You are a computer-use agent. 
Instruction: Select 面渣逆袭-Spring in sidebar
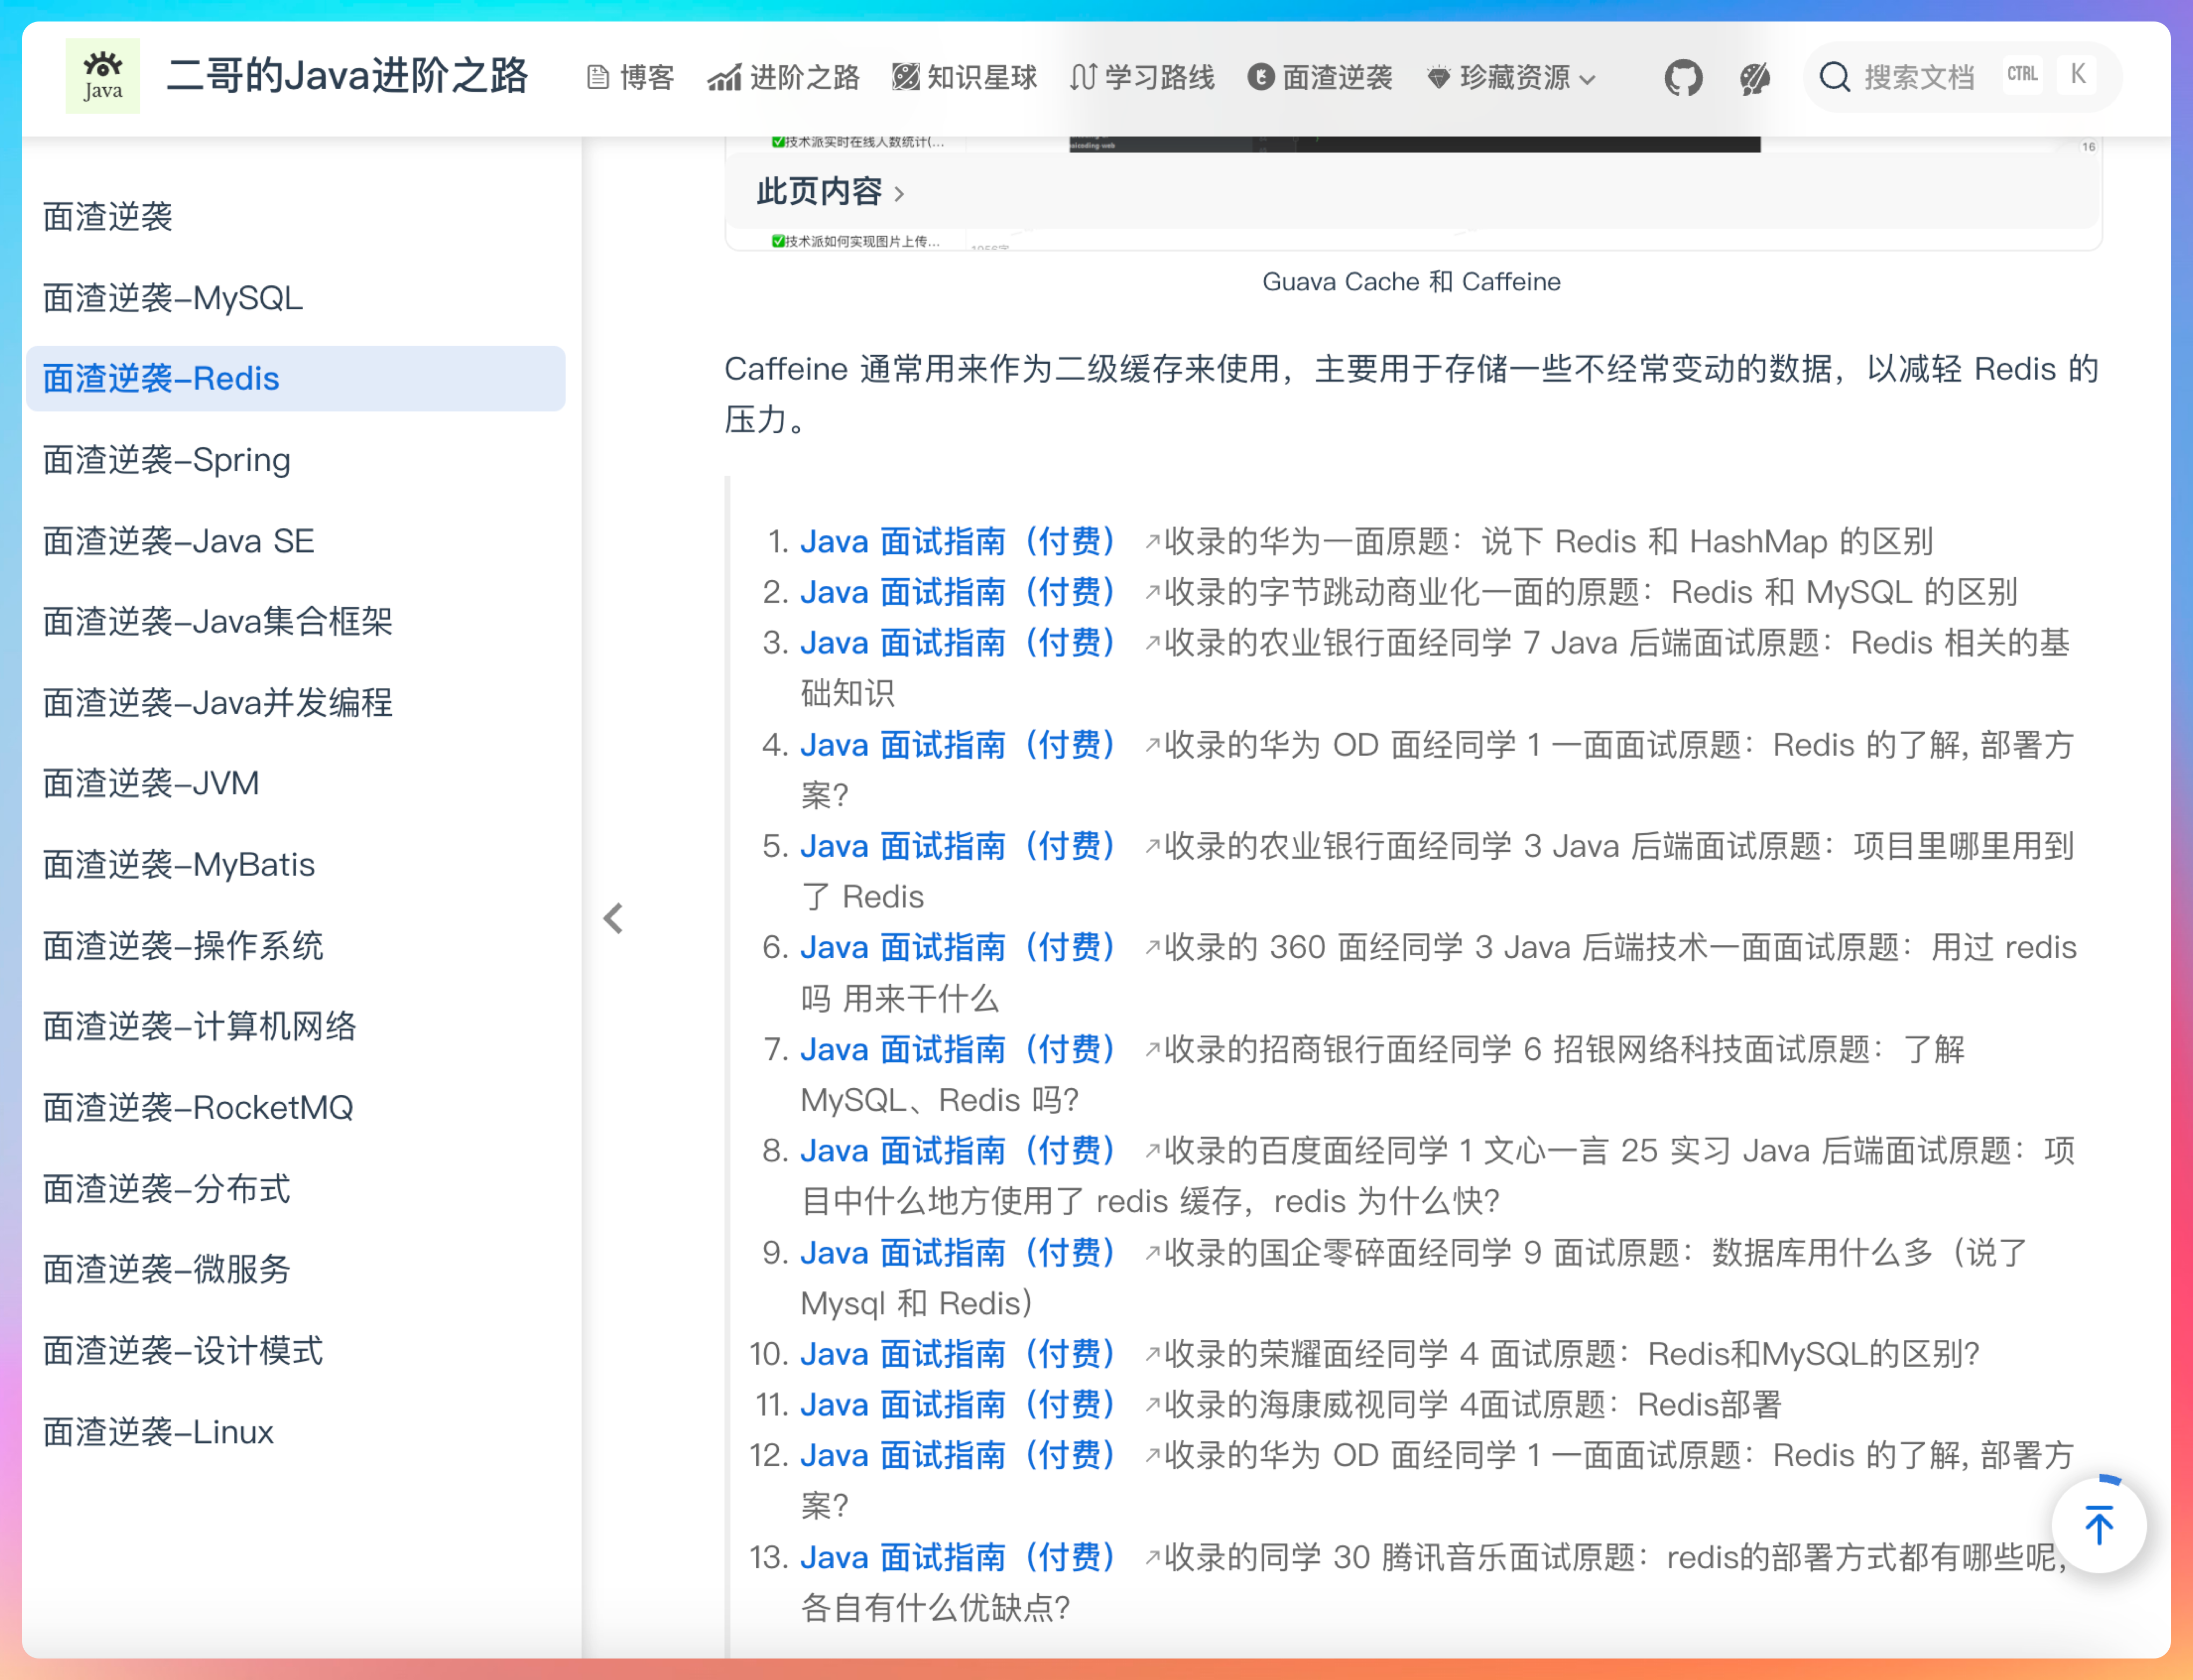point(167,460)
